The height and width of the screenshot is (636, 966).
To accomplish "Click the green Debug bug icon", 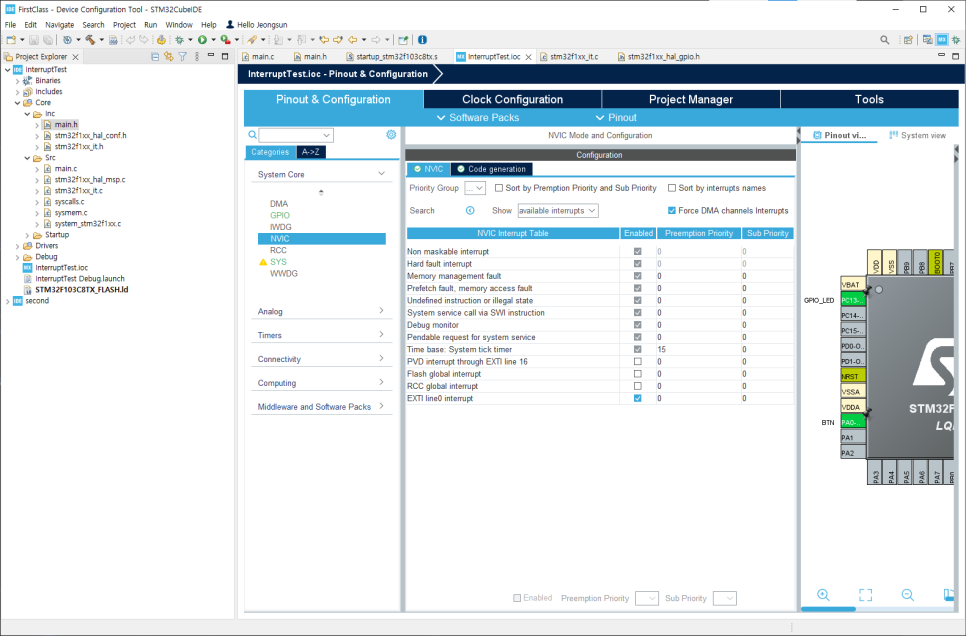I will (x=179, y=39).
